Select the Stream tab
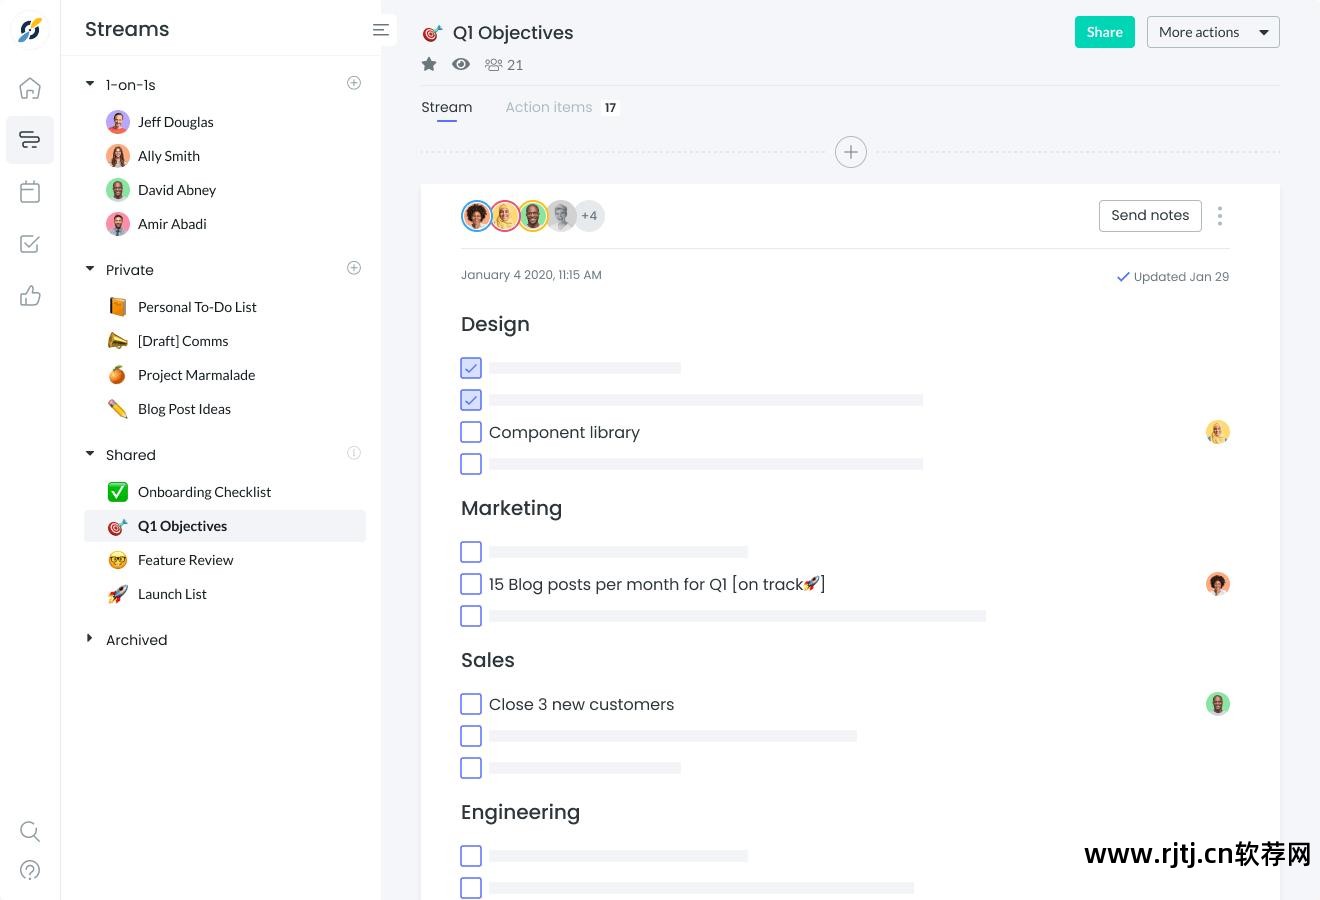The height and width of the screenshot is (900, 1320). tap(446, 107)
